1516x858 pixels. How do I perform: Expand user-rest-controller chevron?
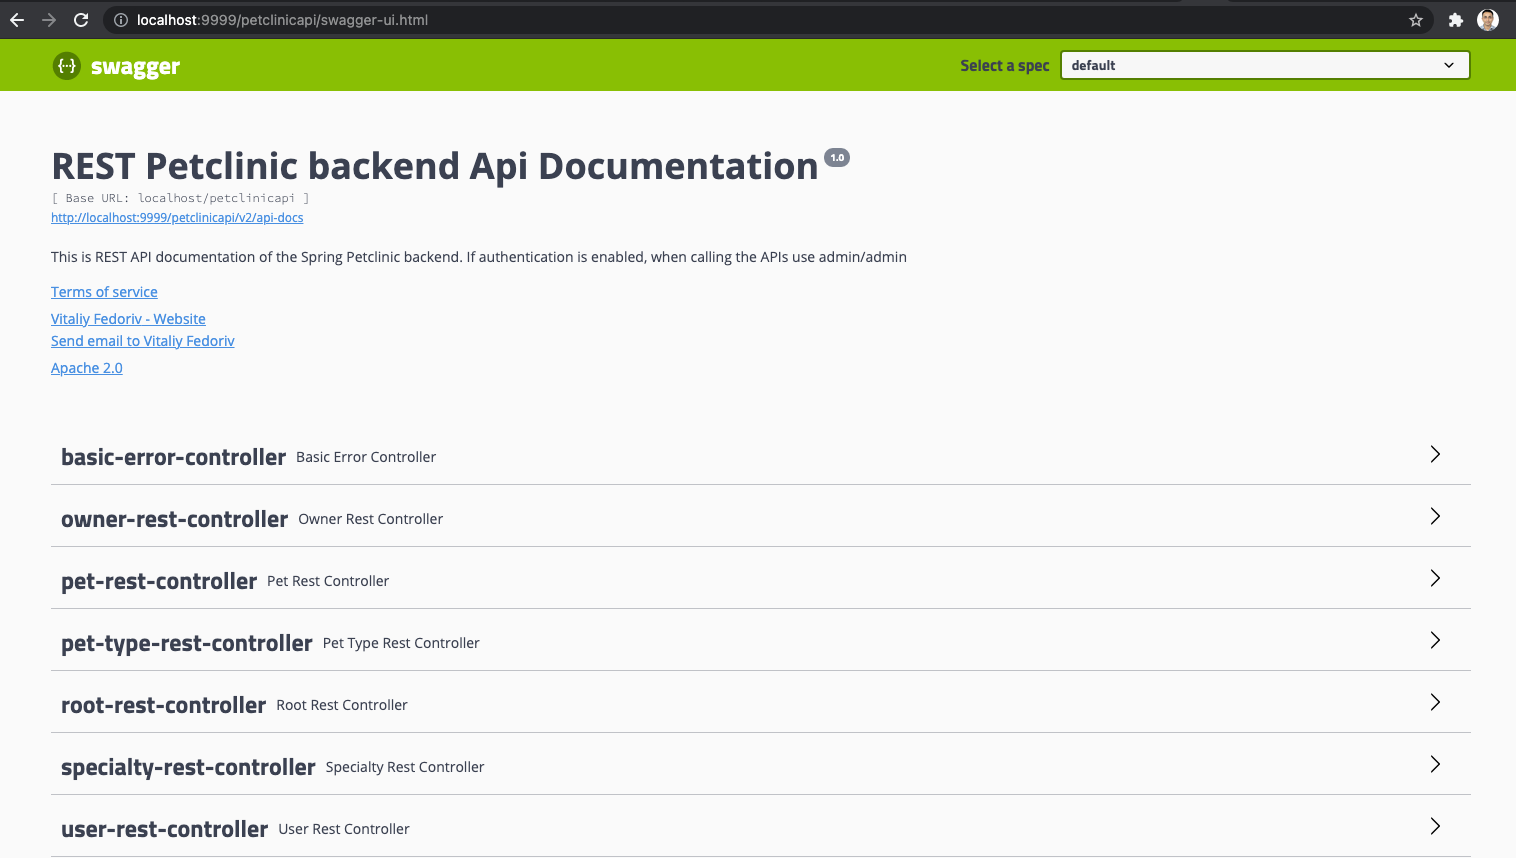pyautogui.click(x=1435, y=826)
